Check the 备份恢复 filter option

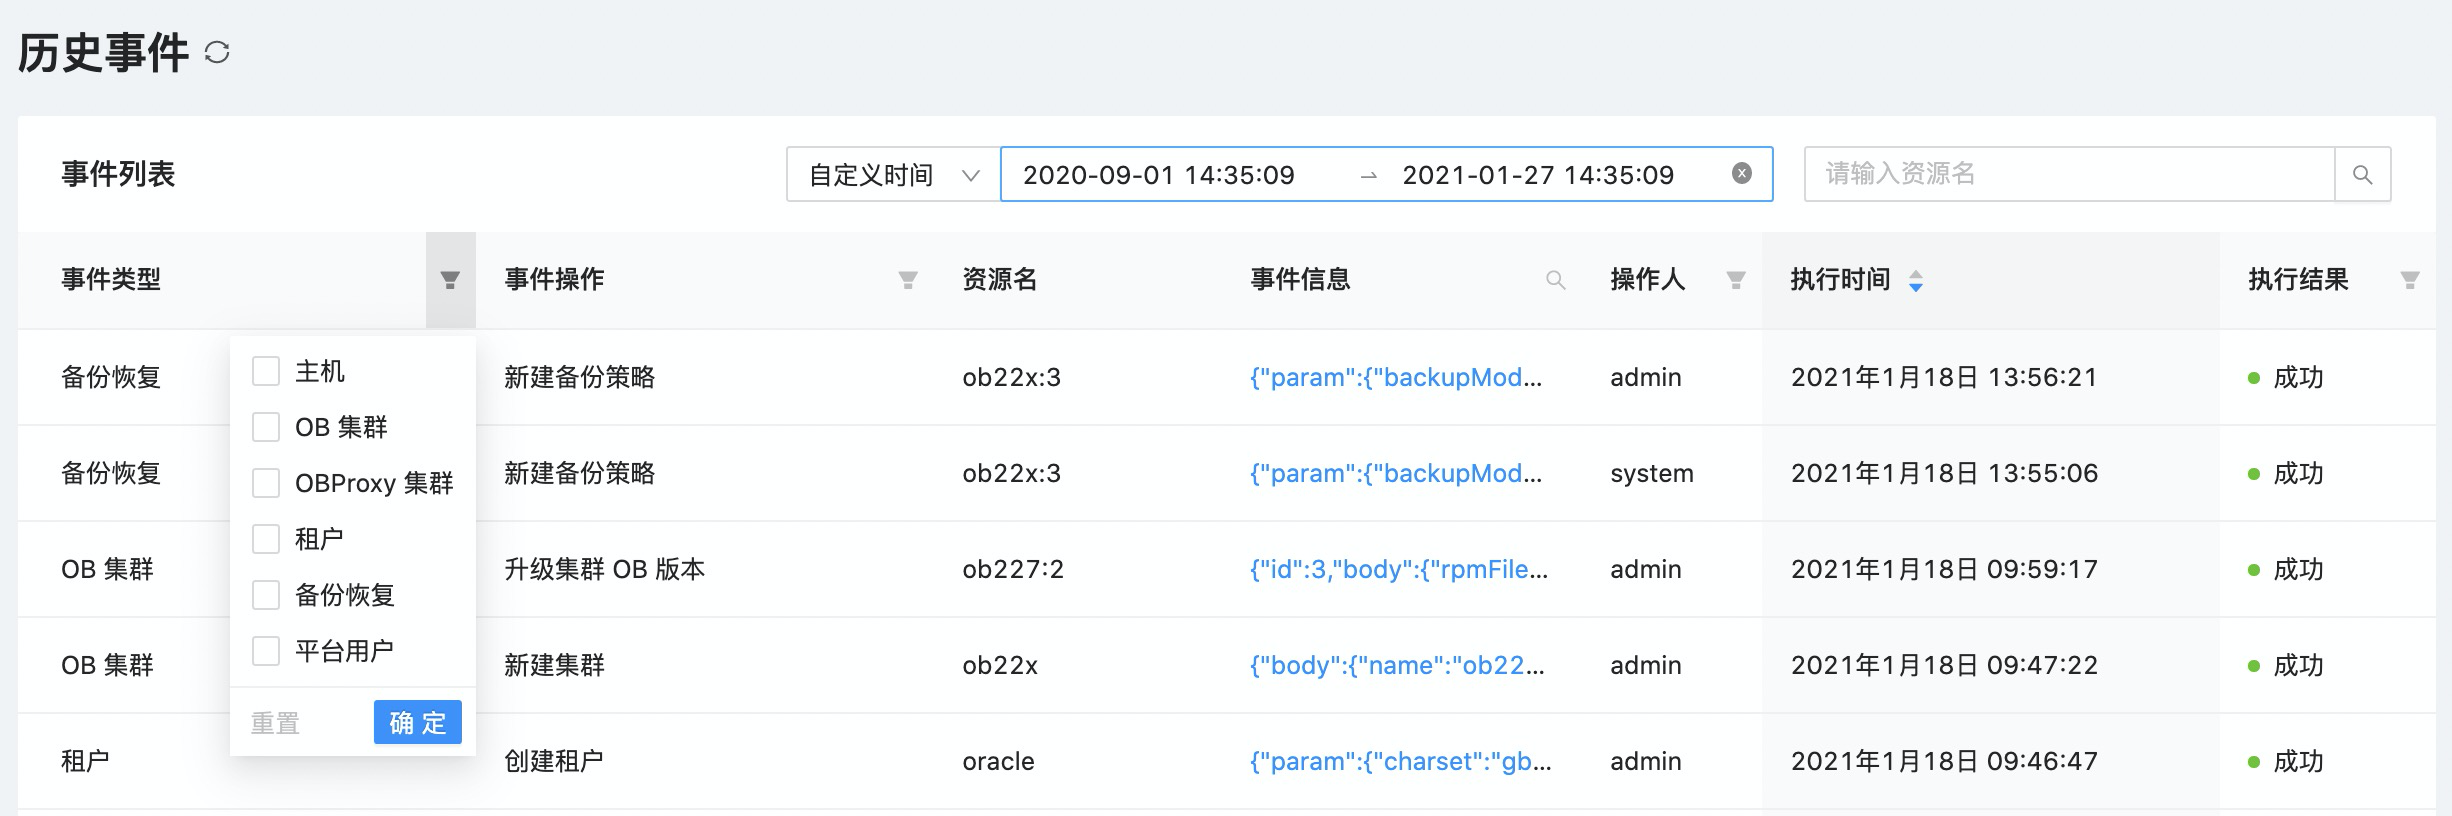[x=266, y=595]
